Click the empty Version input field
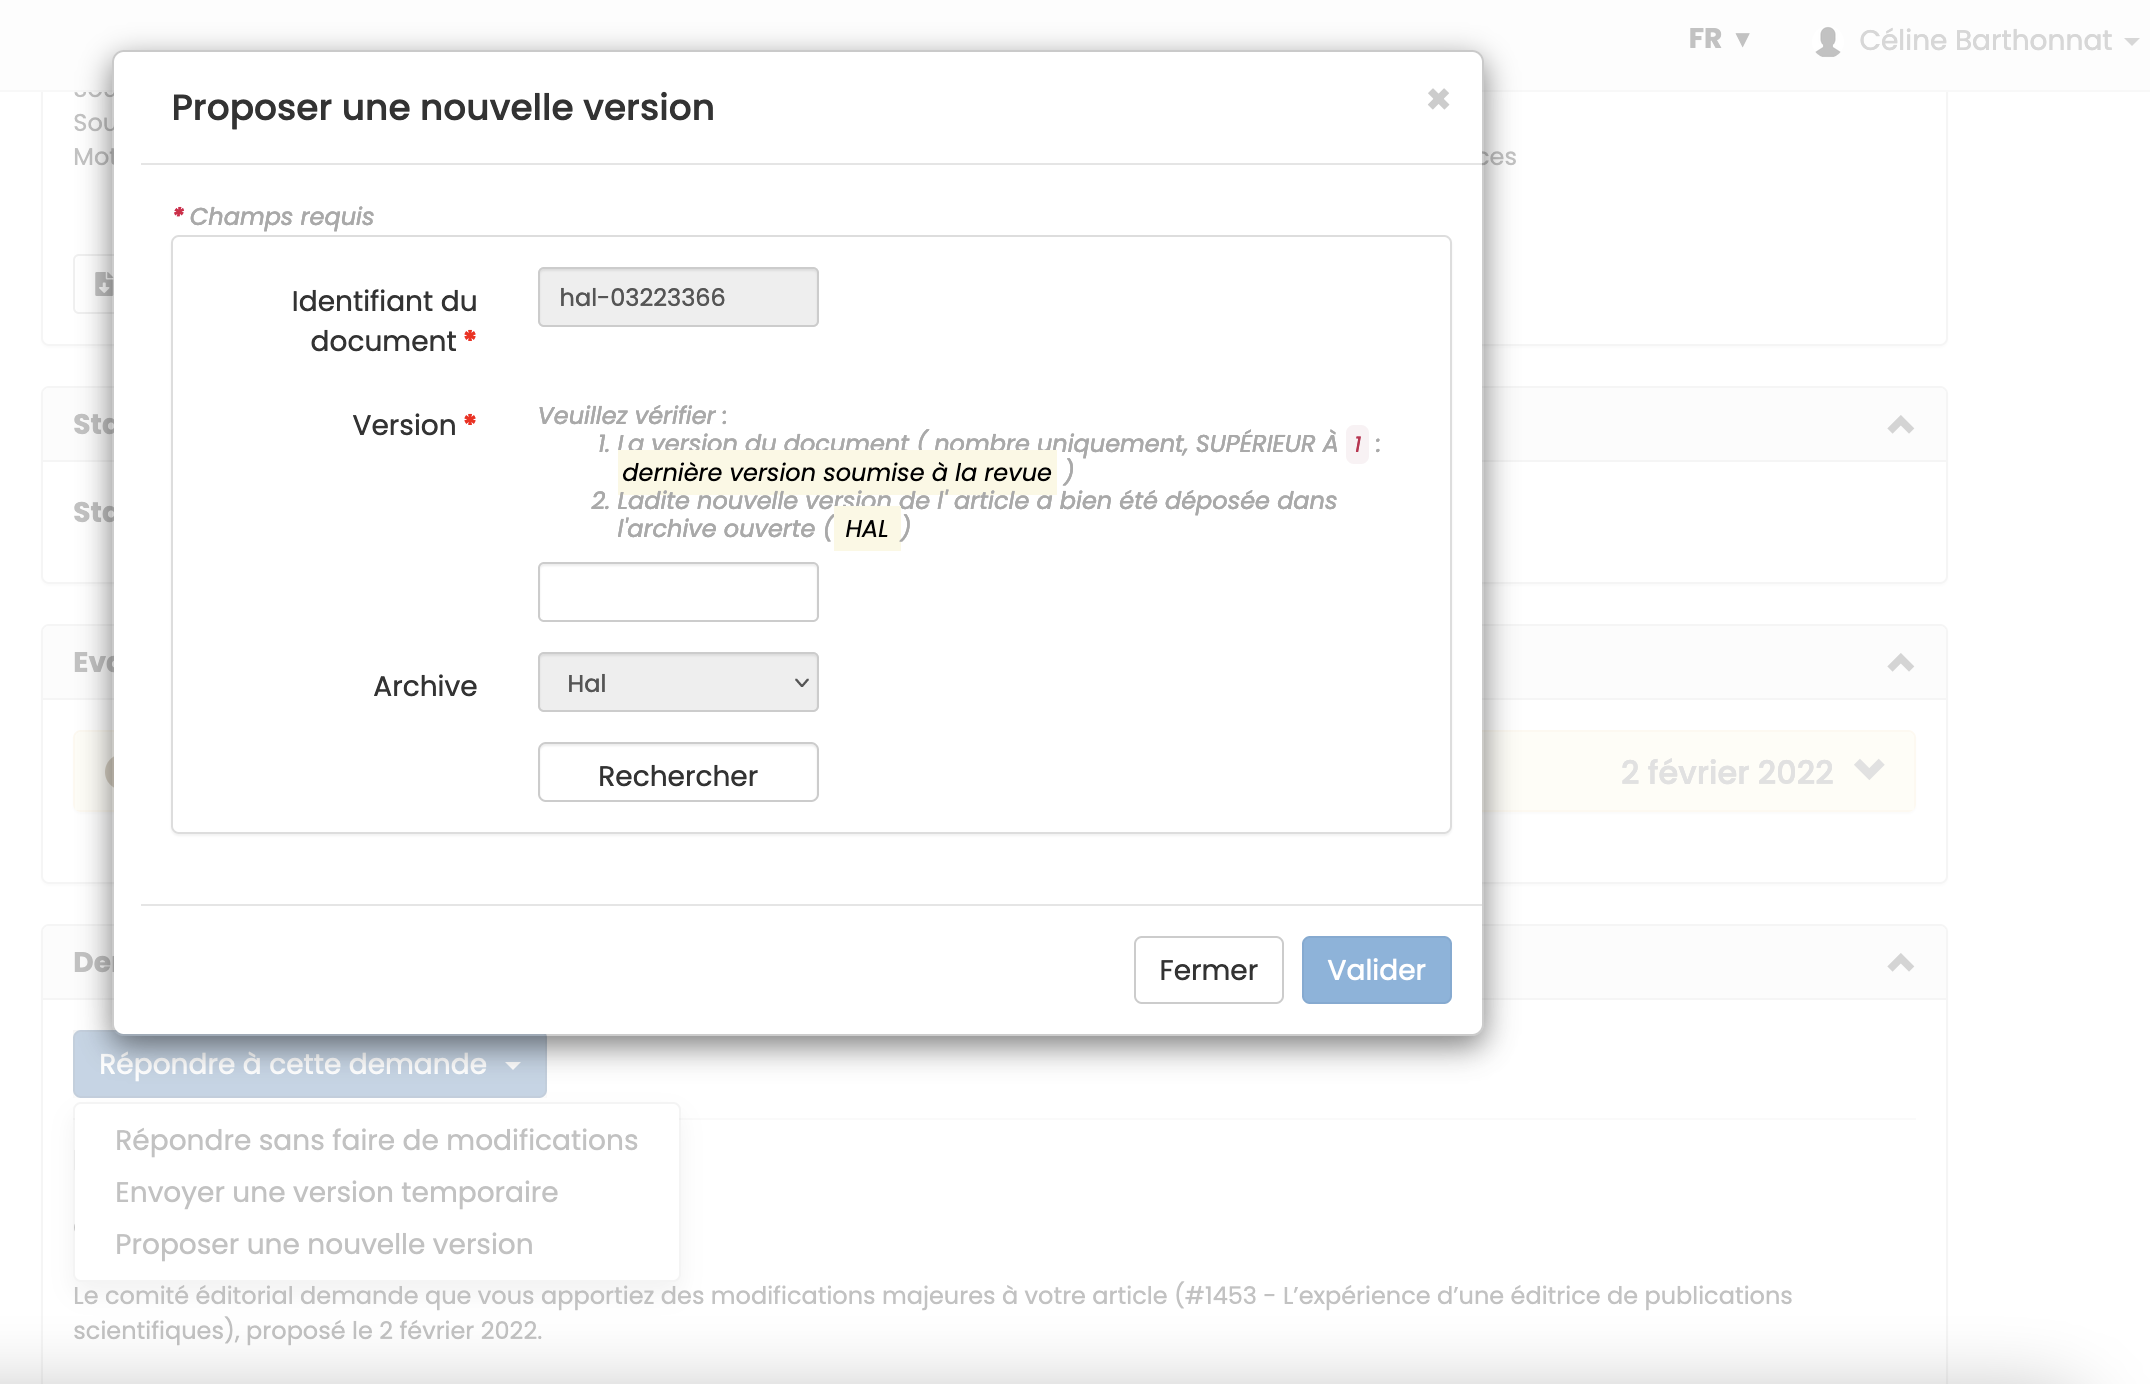This screenshot has width=2150, height=1384. pos(678,591)
